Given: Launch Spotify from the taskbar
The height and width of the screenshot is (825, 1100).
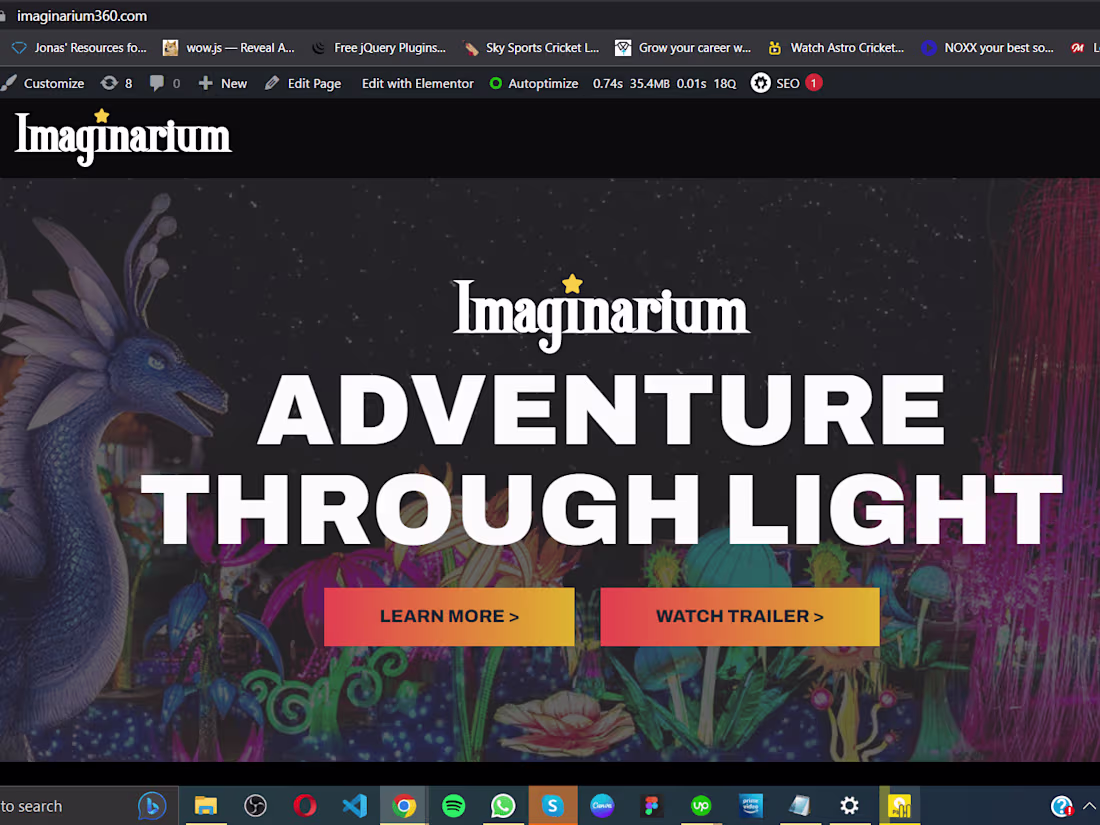Looking at the screenshot, I should pos(453,806).
